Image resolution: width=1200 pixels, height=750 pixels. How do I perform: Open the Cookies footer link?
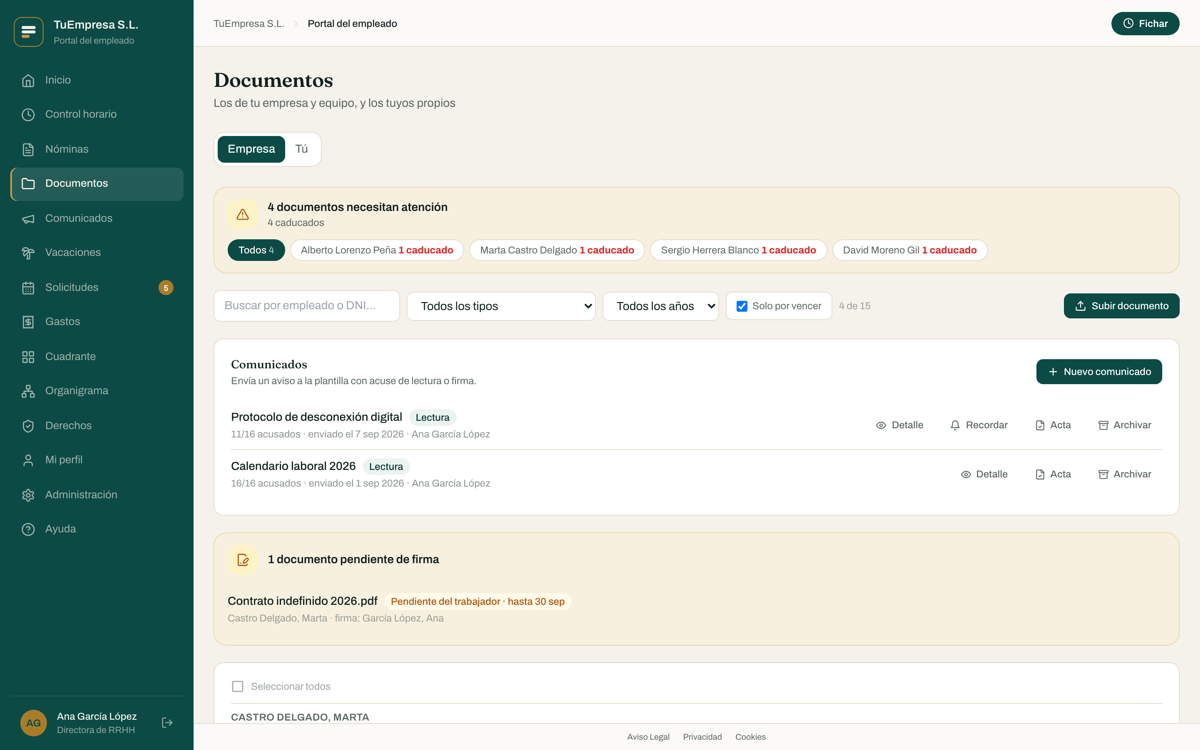pos(750,737)
